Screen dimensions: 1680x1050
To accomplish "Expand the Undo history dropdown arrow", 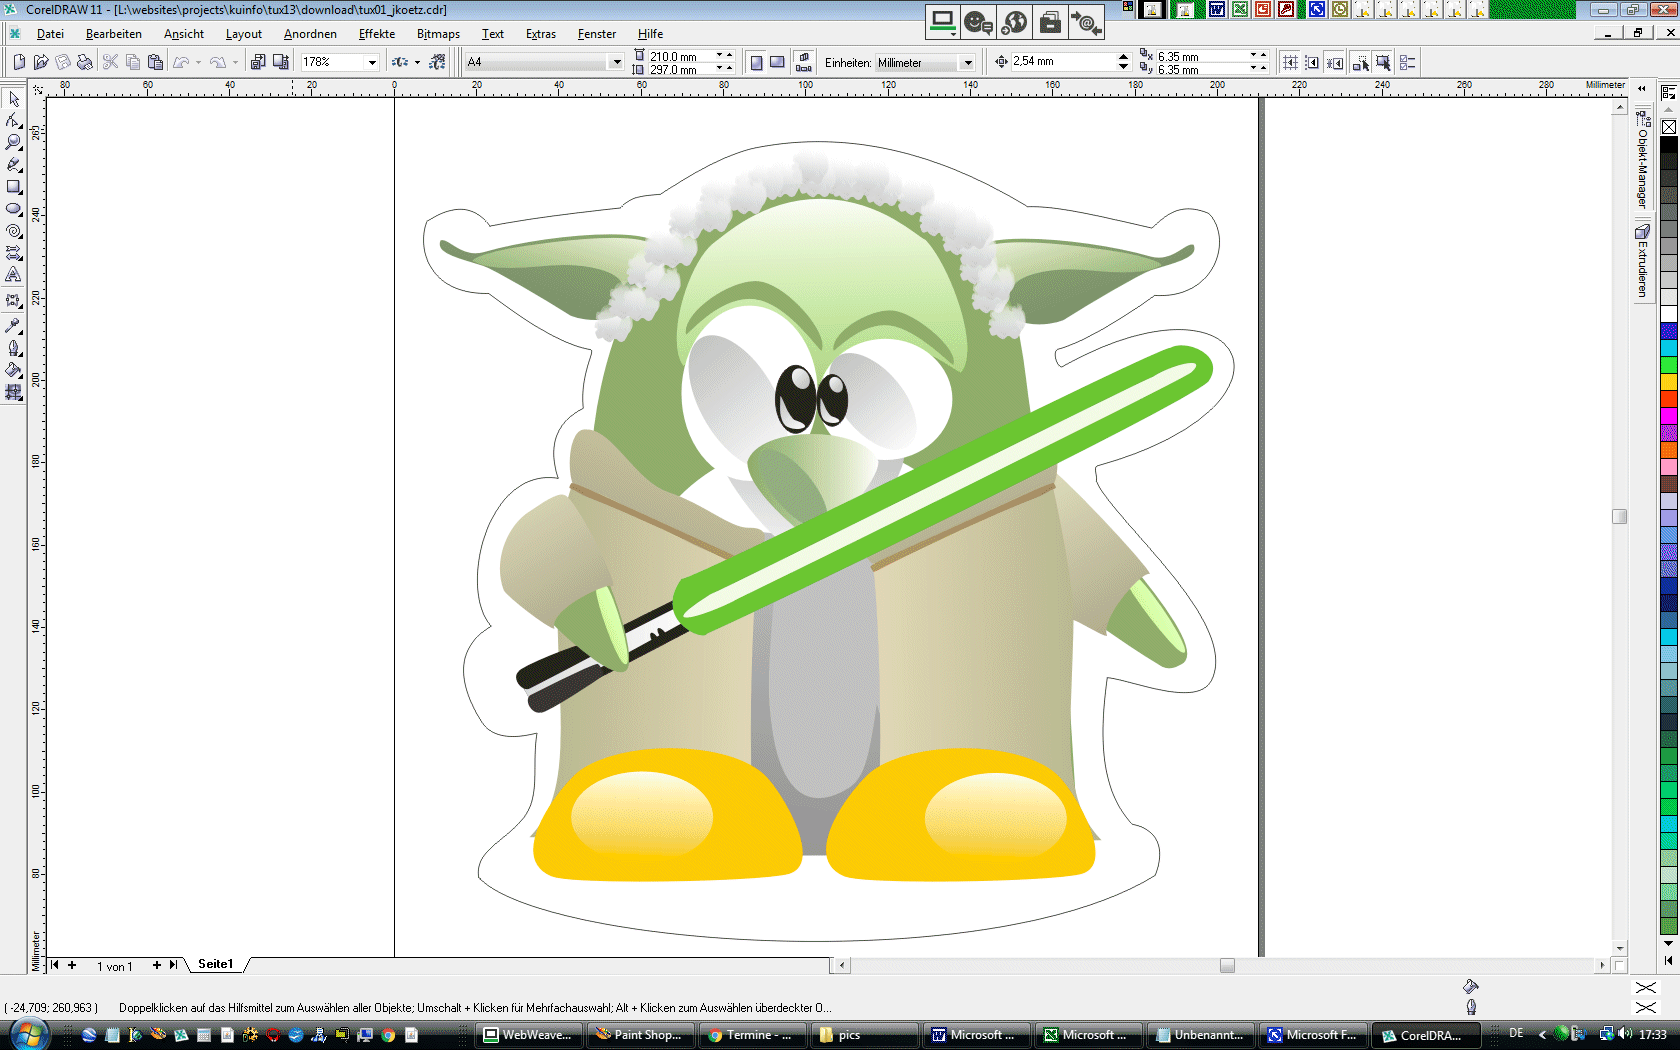I will coord(198,62).
